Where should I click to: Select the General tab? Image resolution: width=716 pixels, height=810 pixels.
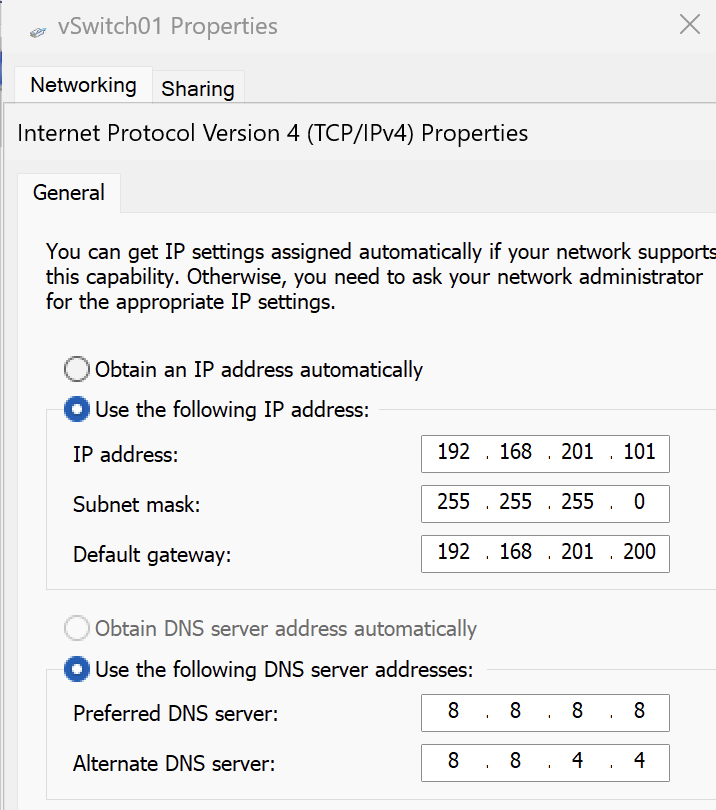69,193
